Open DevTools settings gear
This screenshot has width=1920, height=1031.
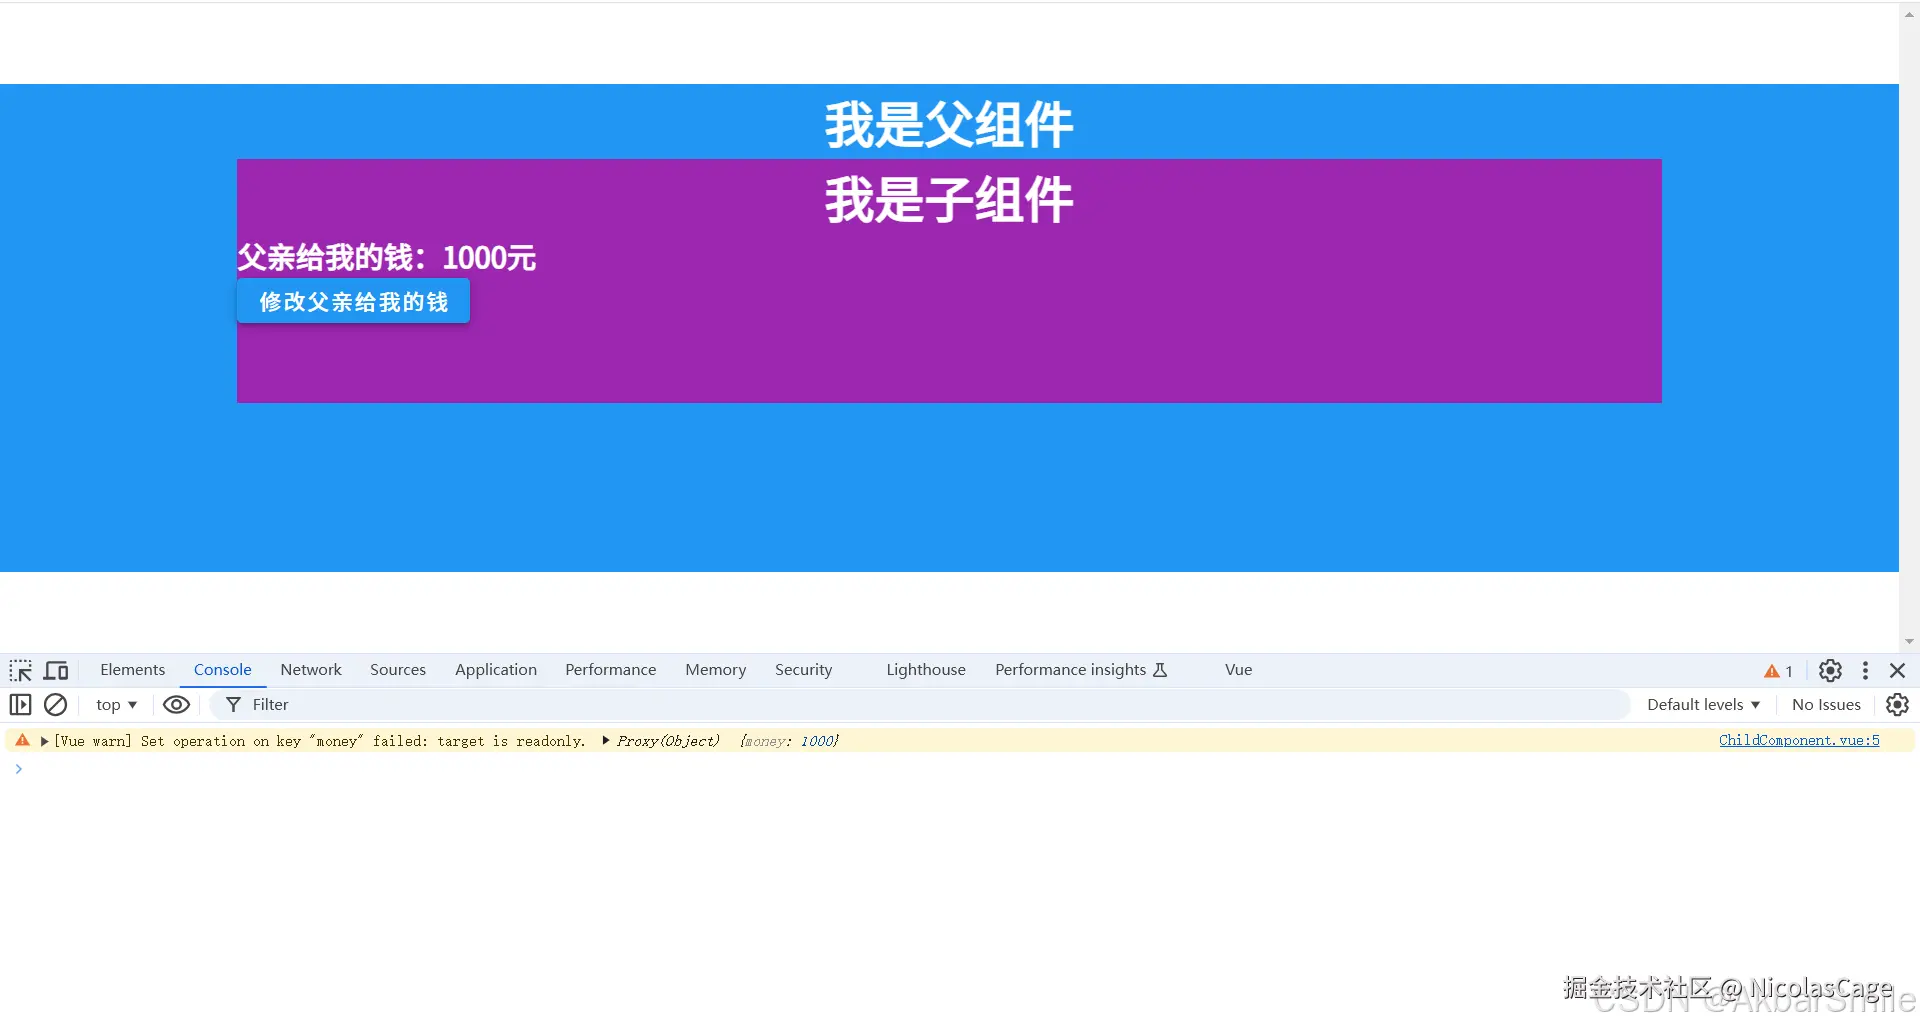[x=1829, y=671]
